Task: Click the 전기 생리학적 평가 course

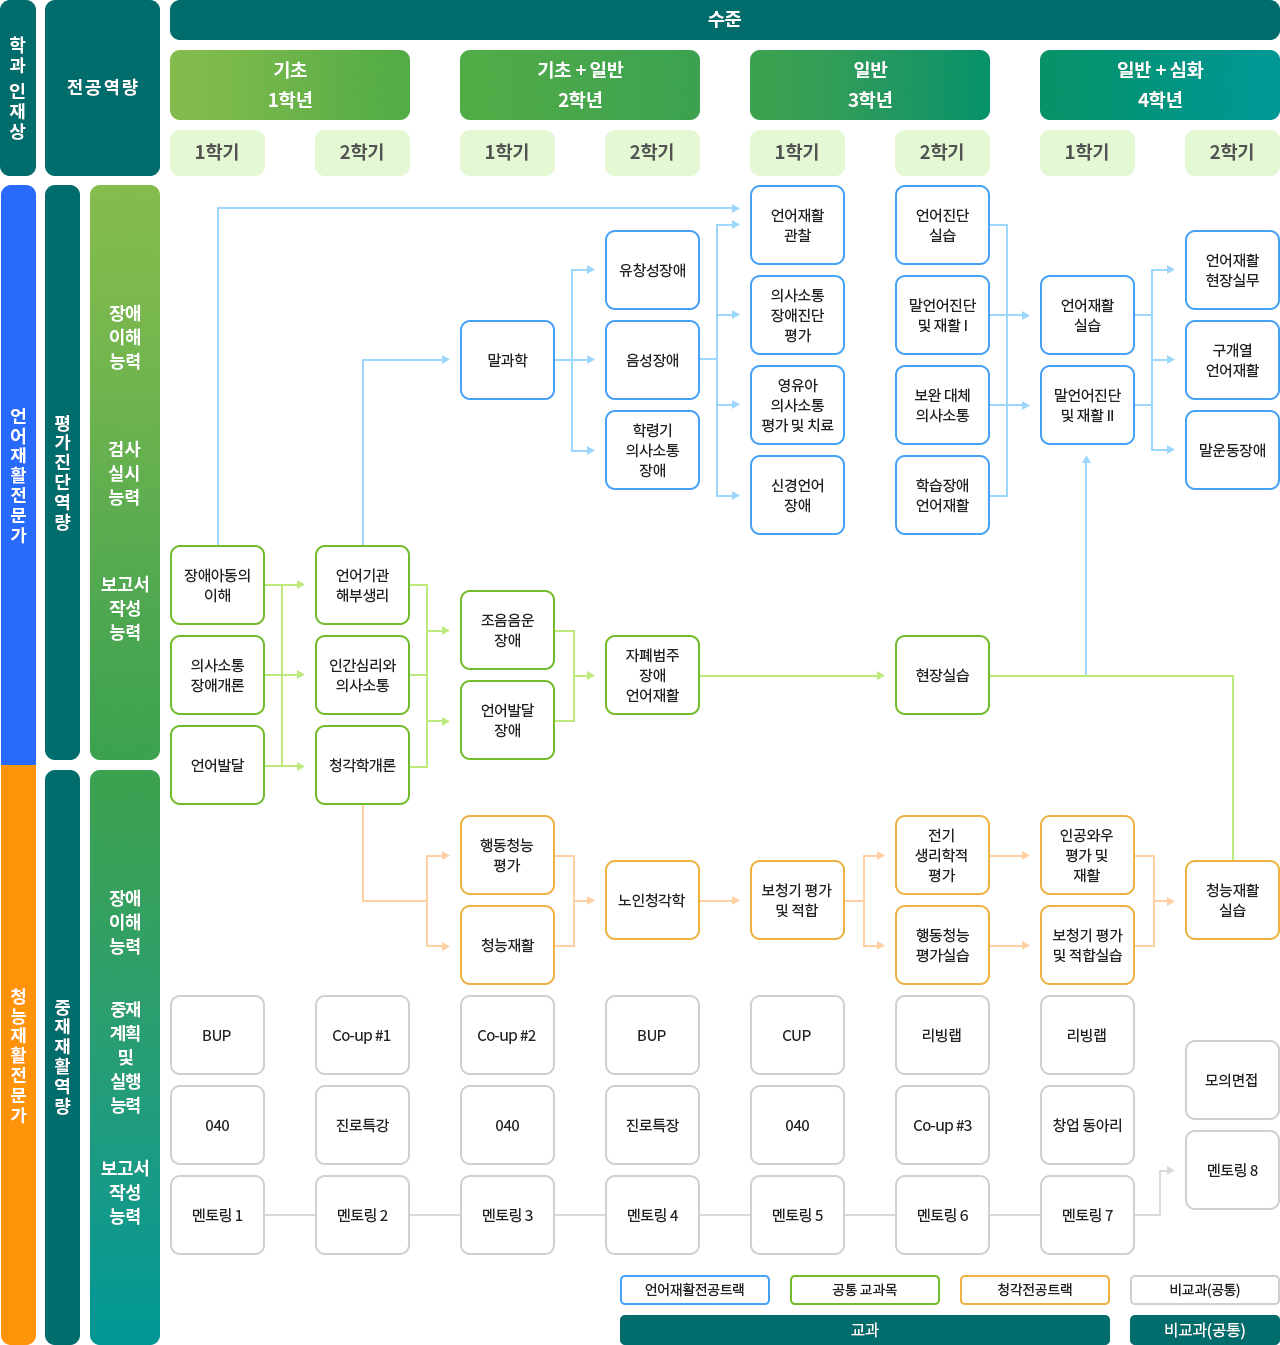Action: point(942,855)
